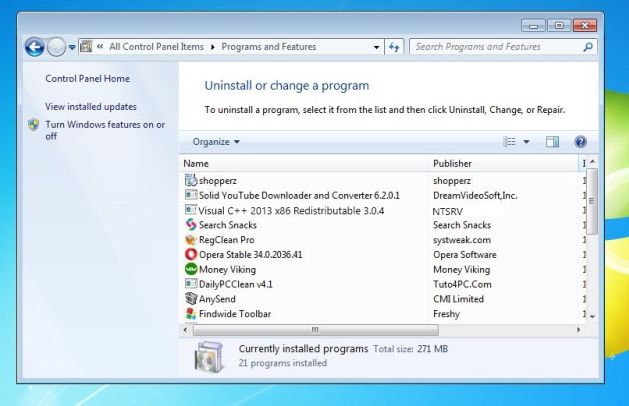This screenshot has width=629, height=406.
Task: Click the greyed forward navigation button
Action: click(56, 47)
